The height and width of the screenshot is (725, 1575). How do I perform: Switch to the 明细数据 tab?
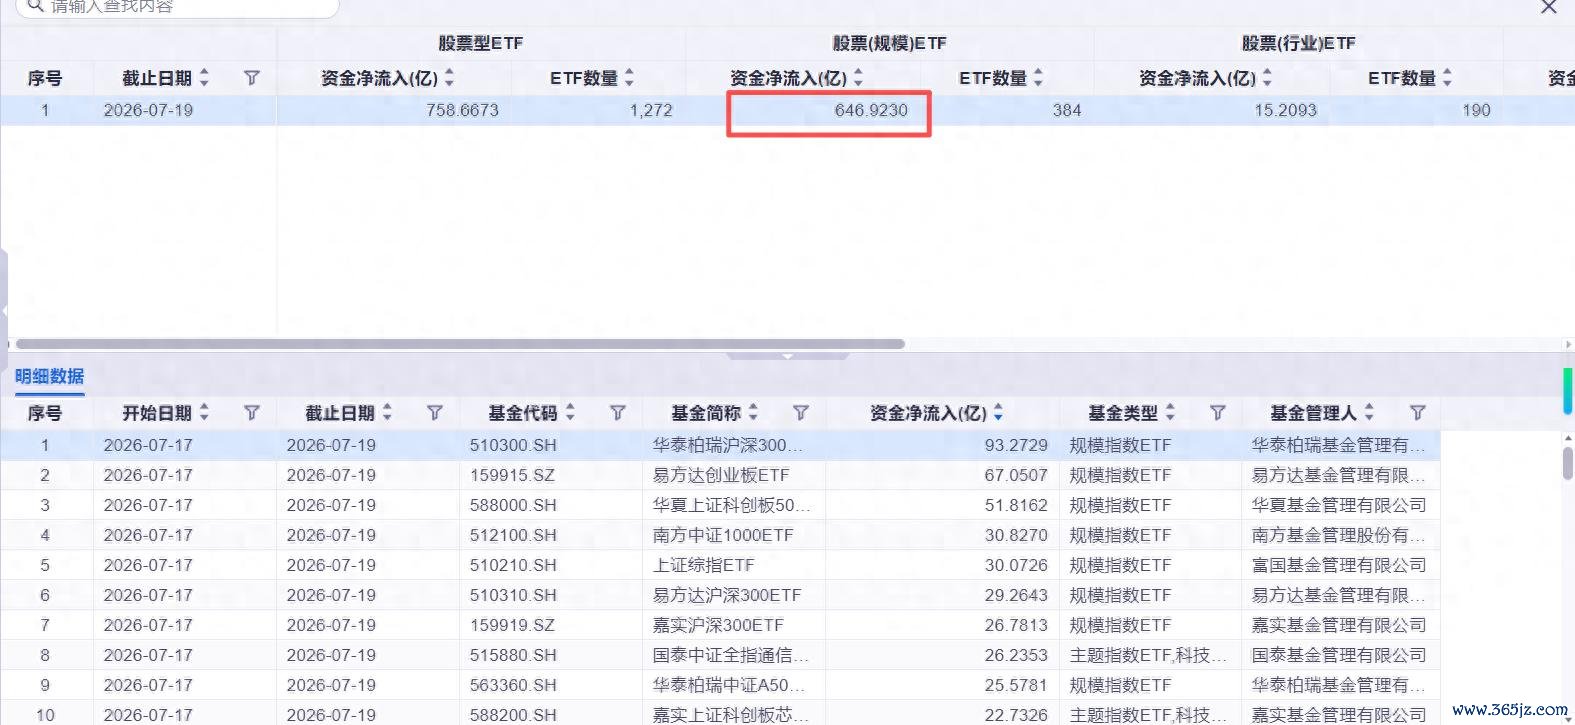(50, 377)
